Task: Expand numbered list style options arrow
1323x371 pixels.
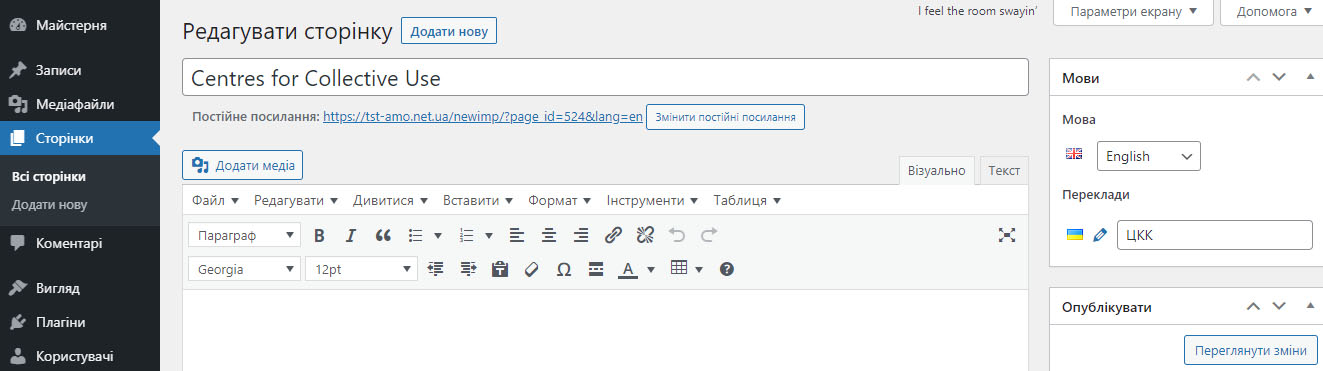Action: 489,236
